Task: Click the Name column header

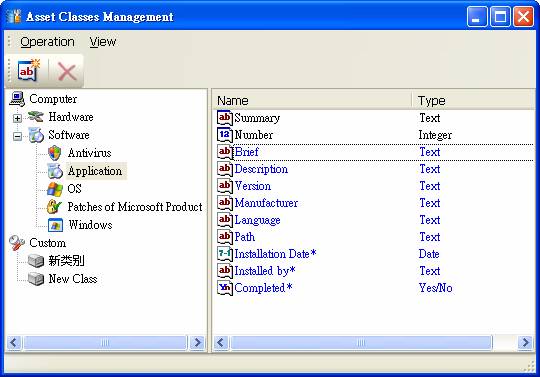Action: [312, 101]
